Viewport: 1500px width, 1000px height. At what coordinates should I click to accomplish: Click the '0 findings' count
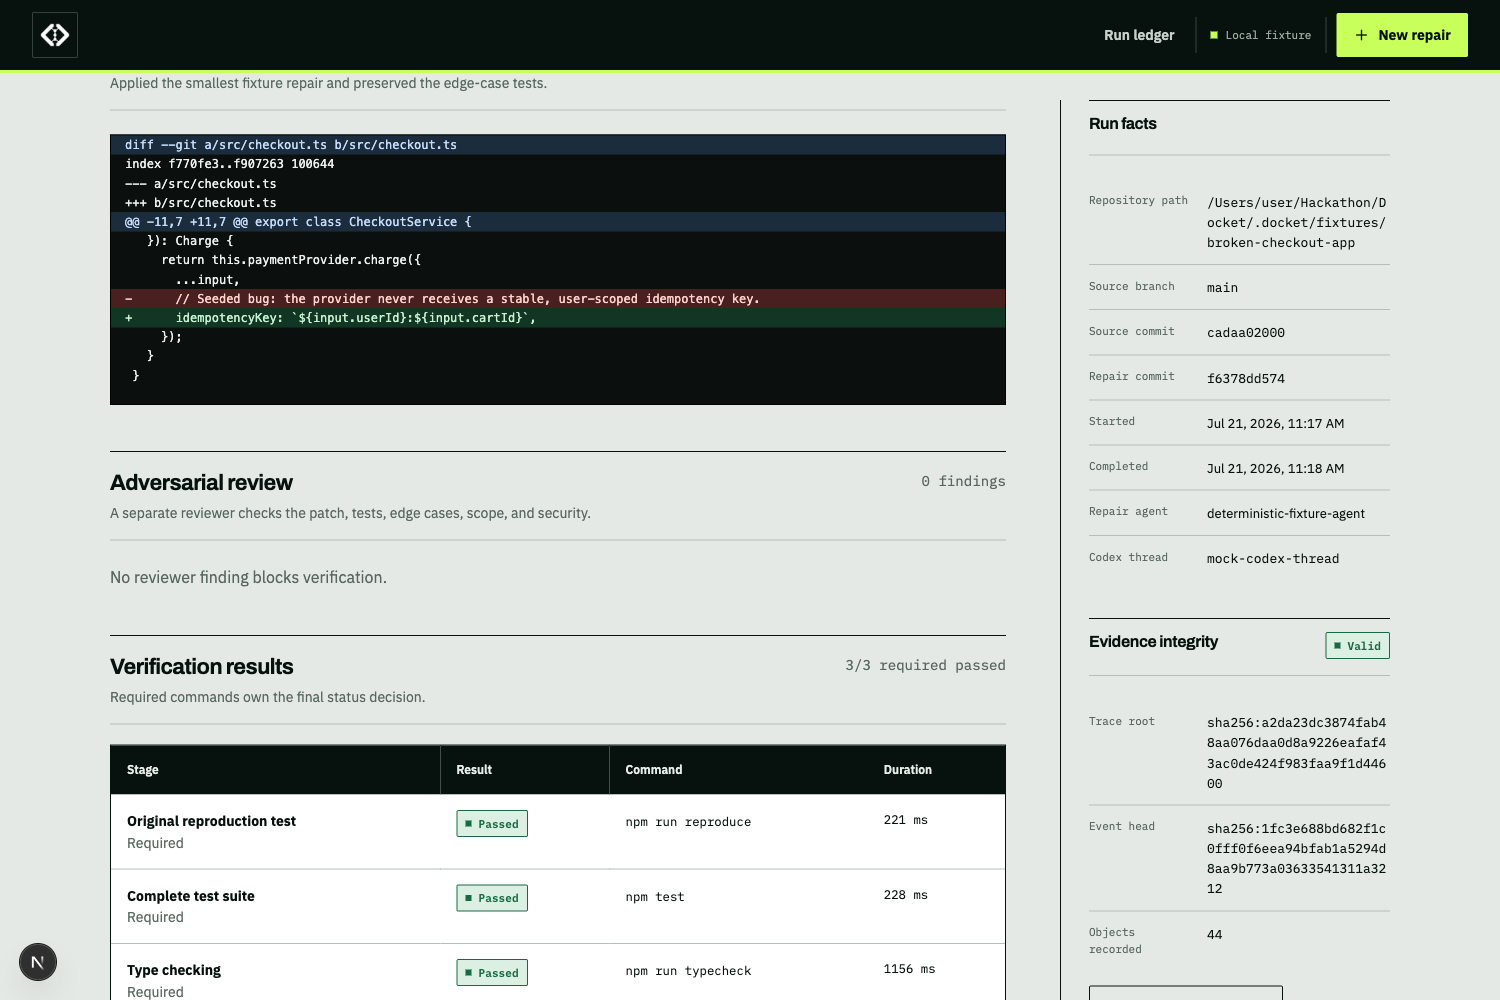[x=963, y=481]
